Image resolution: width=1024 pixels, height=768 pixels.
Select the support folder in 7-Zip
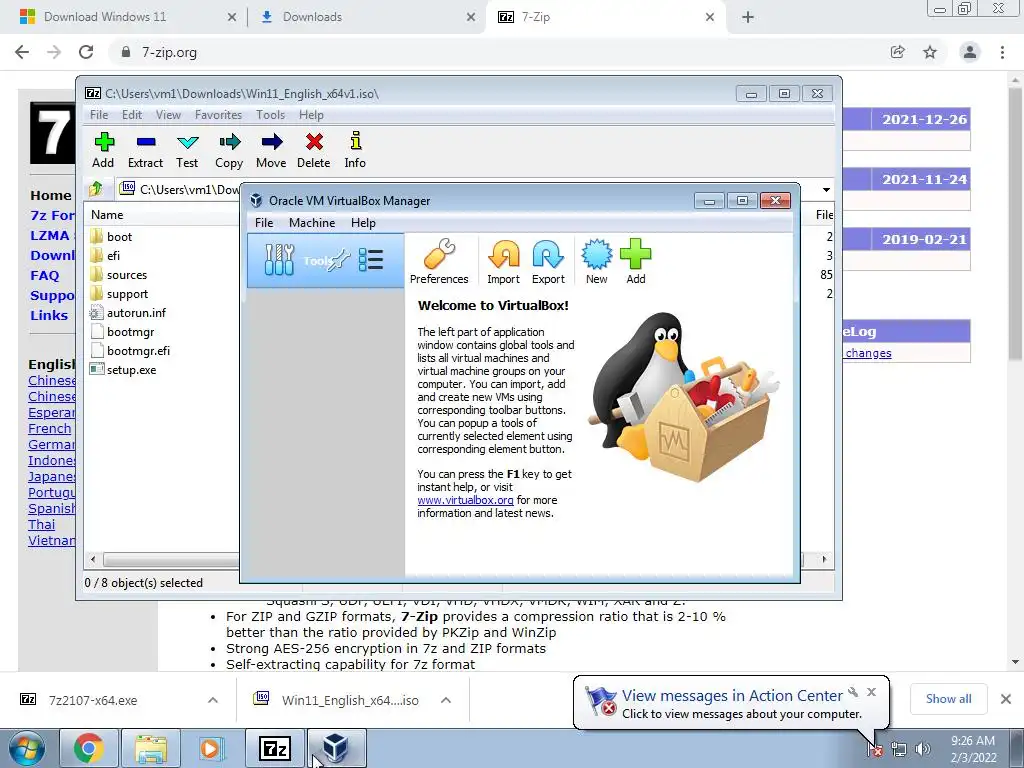click(x=127, y=294)
